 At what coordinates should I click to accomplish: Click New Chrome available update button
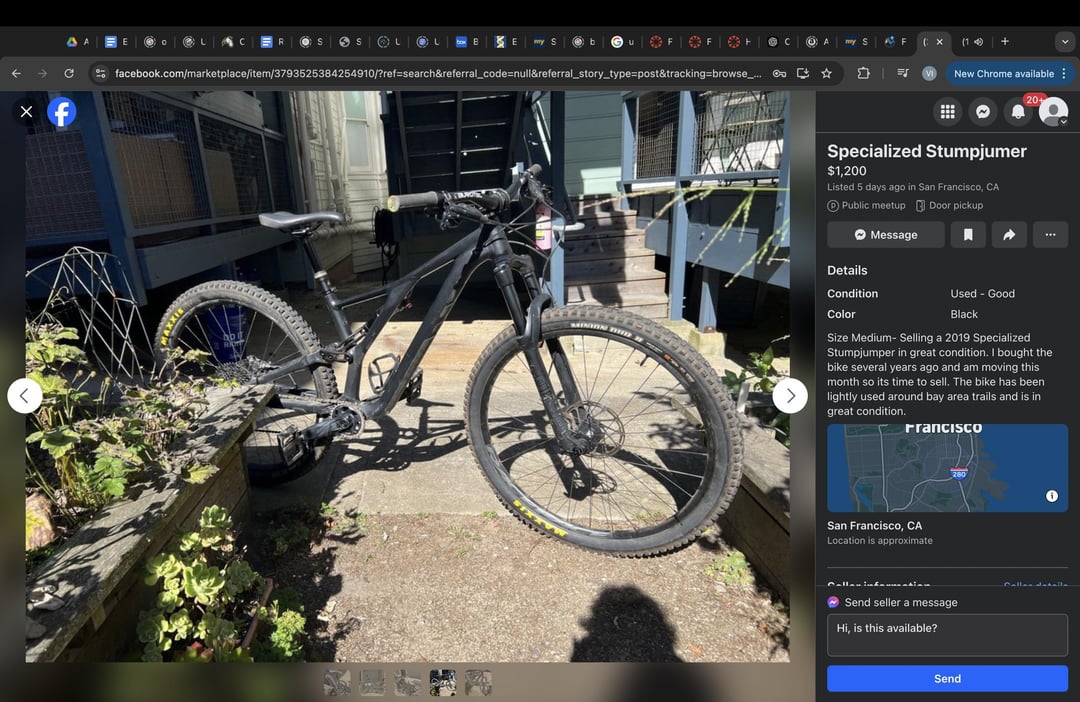pos(1004,74)
